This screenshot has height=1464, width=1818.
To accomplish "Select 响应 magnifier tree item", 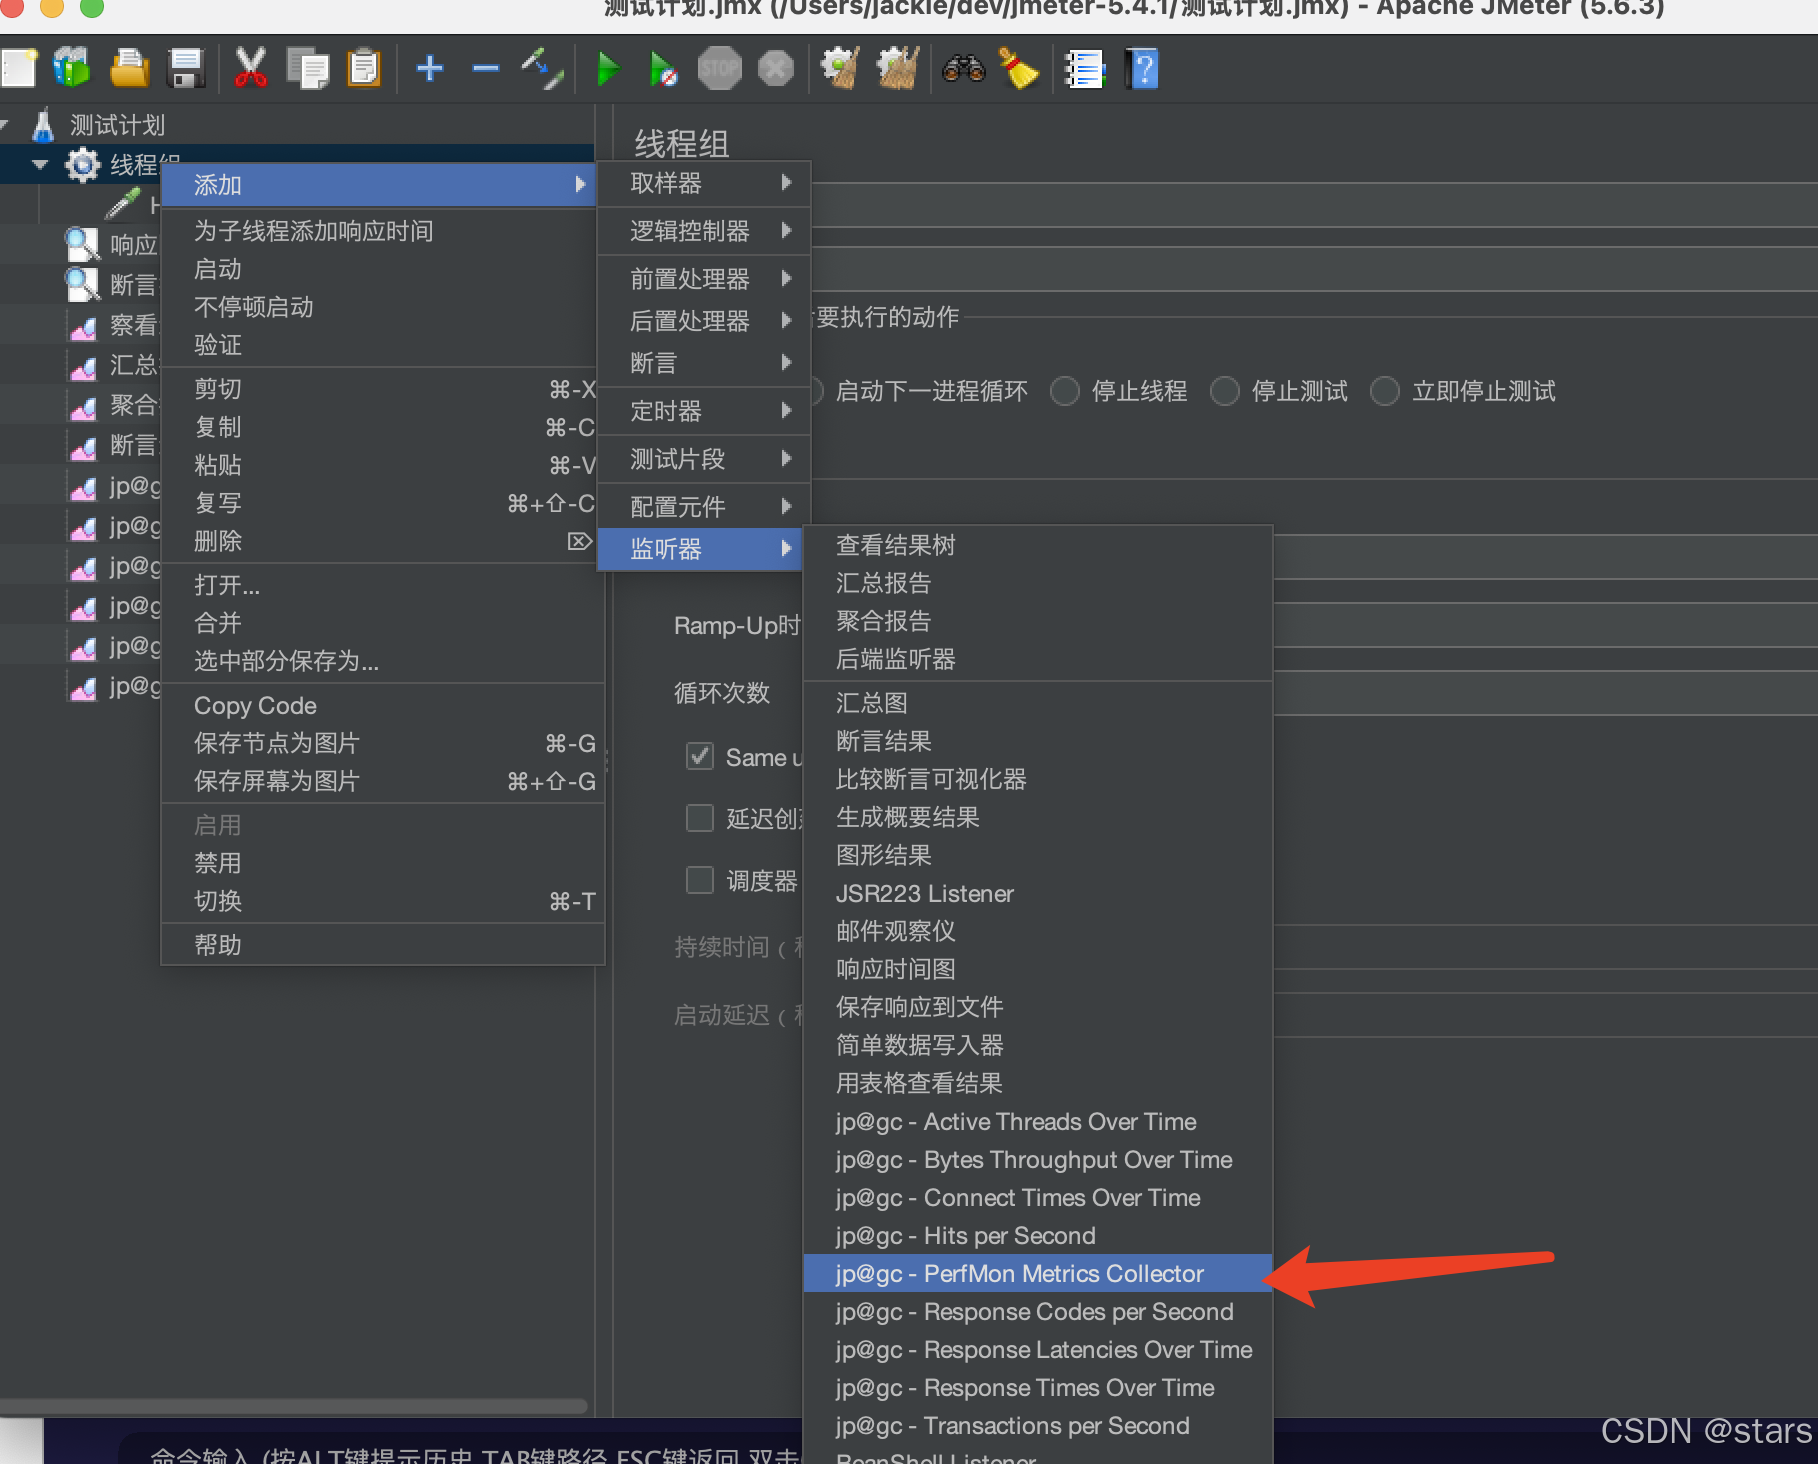I will 112,244.
